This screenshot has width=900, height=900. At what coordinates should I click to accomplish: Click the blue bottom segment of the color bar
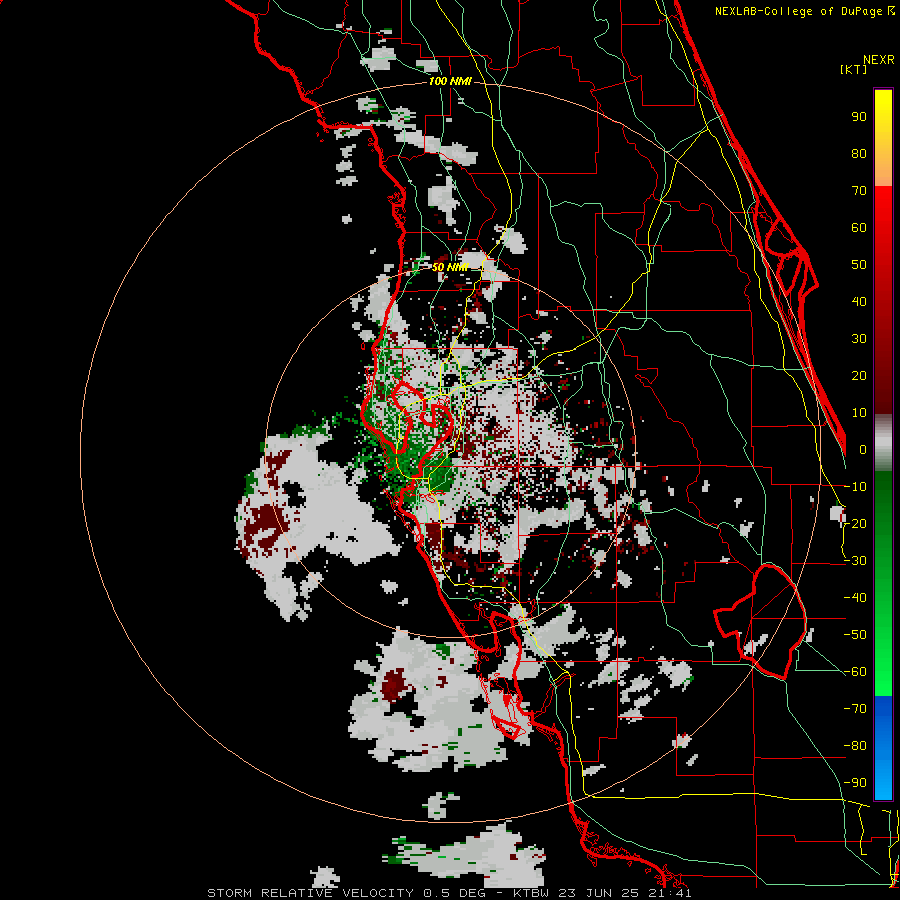coord(883,748)
